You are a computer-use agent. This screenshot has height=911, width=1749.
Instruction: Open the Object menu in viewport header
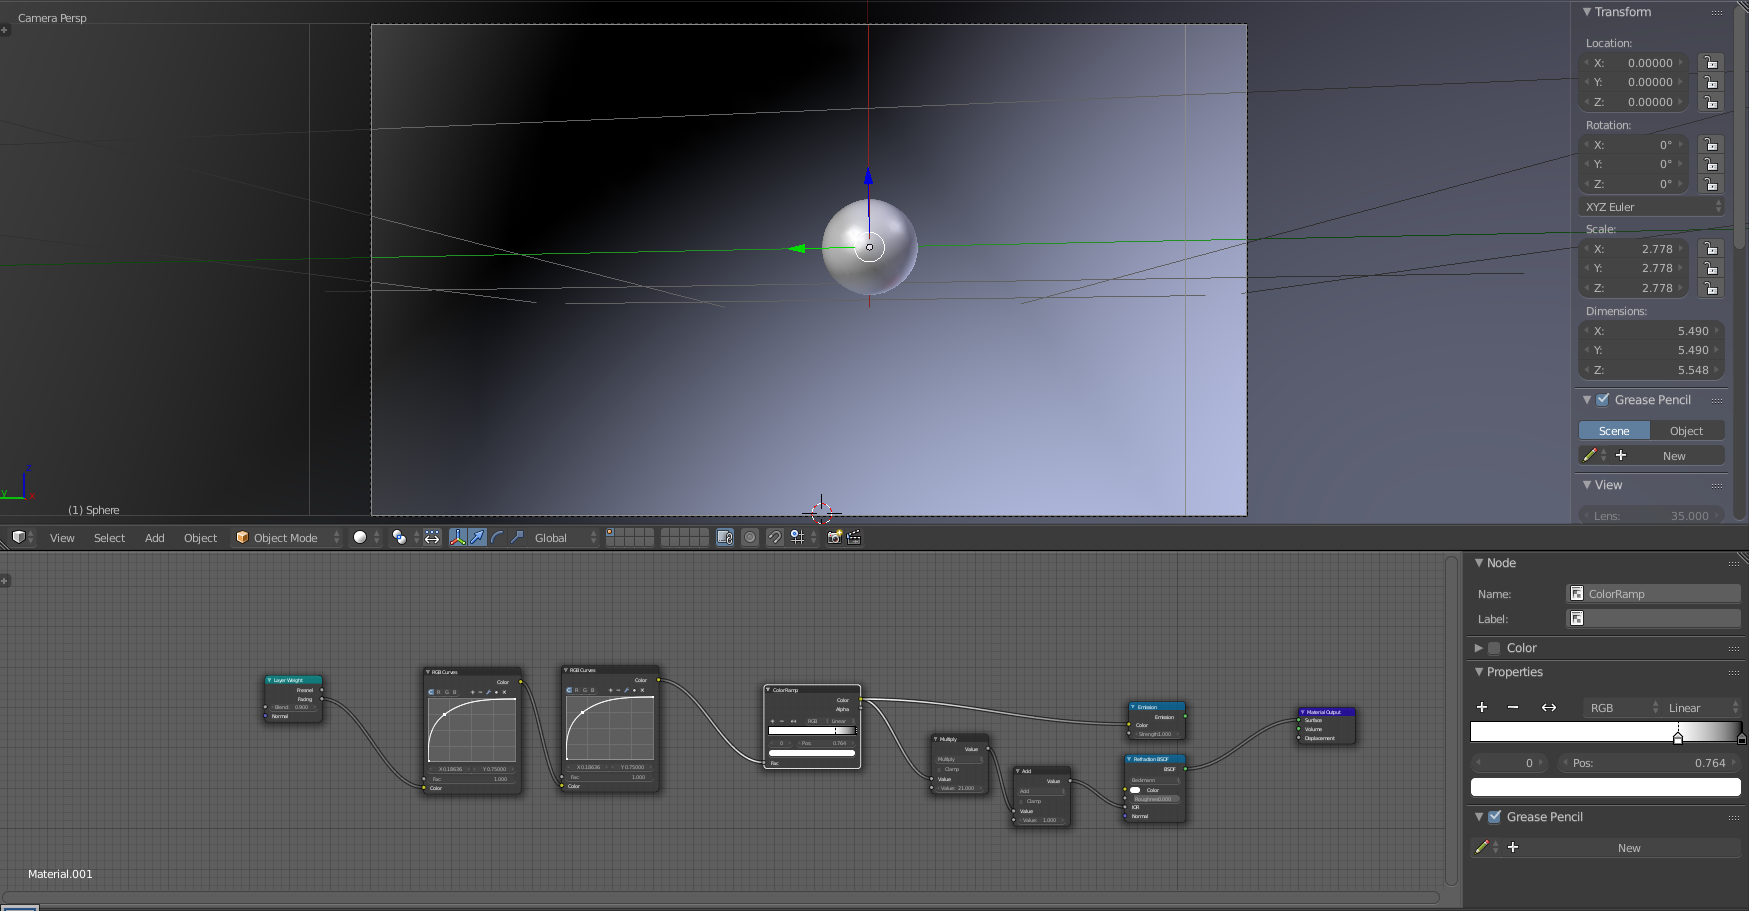pyautogui.click(x=200, y=537)
